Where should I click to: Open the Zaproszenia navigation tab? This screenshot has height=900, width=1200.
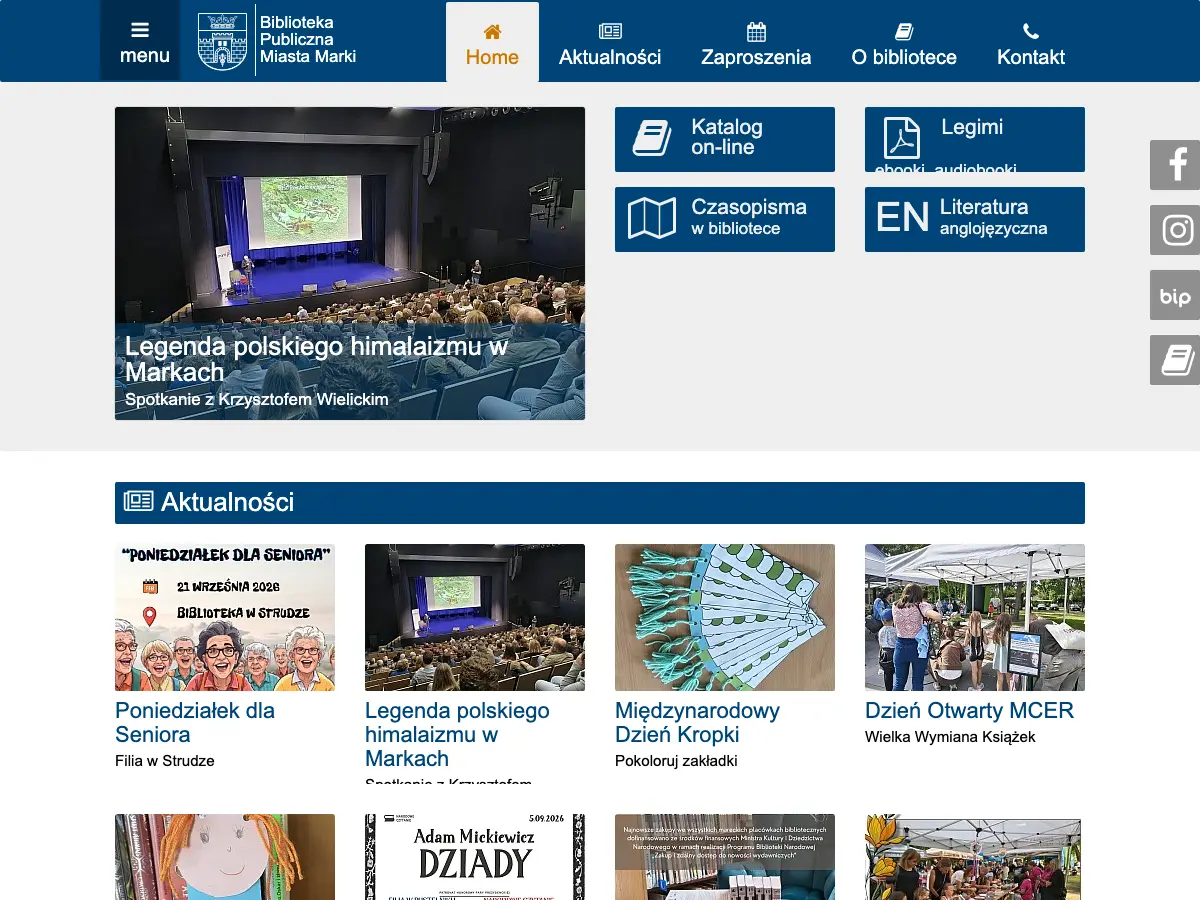tap(756, 42)
